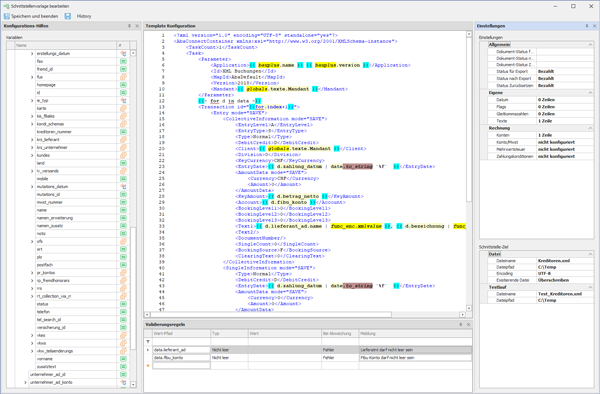Viewport: 600px width, 394px height.
Task: Collapse the Testlauf settings group
Action: click(x=590, y=287)
